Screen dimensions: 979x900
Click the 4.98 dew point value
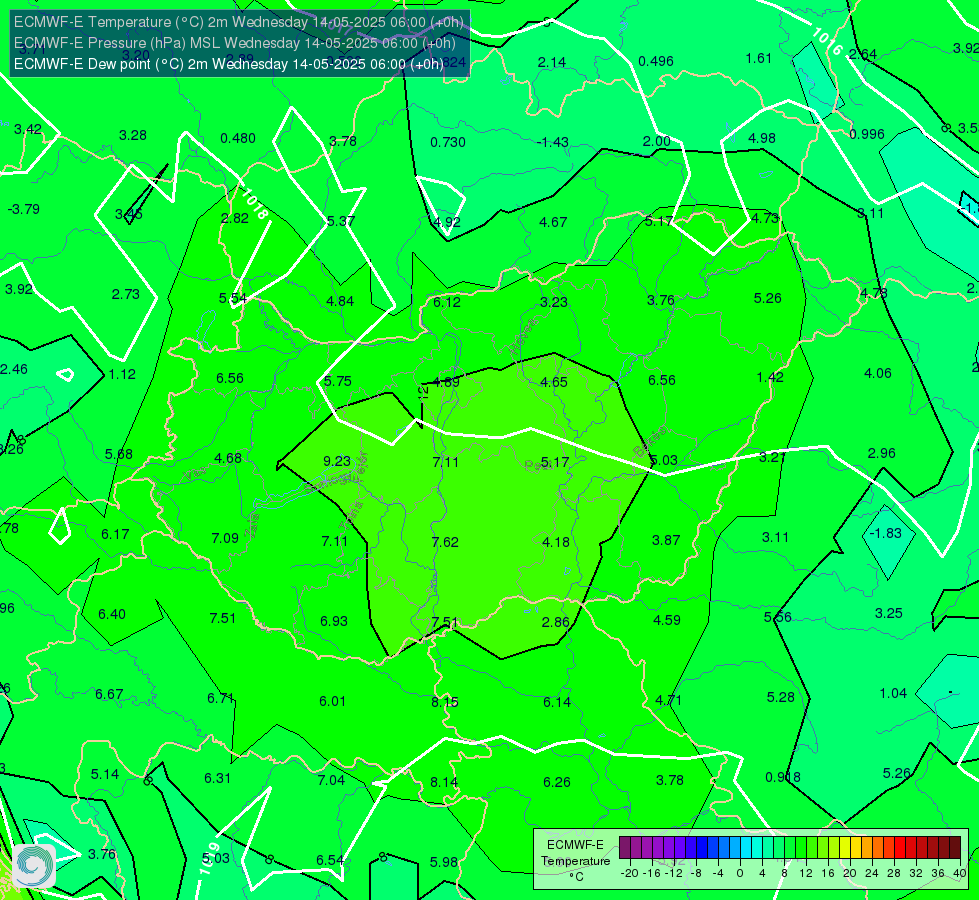coord(762,138)
